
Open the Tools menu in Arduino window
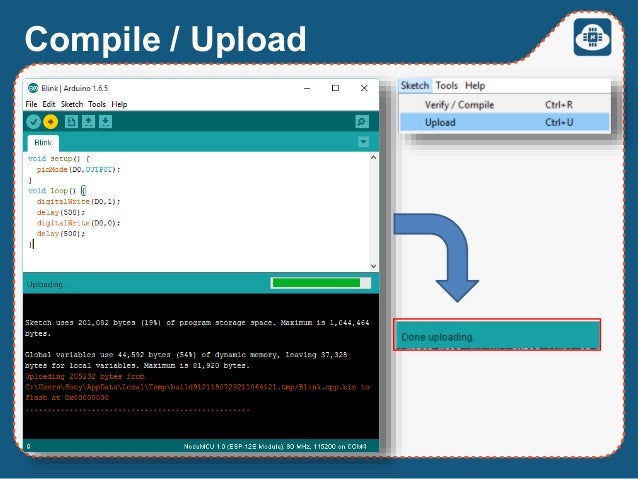click(x=97, y=104)
